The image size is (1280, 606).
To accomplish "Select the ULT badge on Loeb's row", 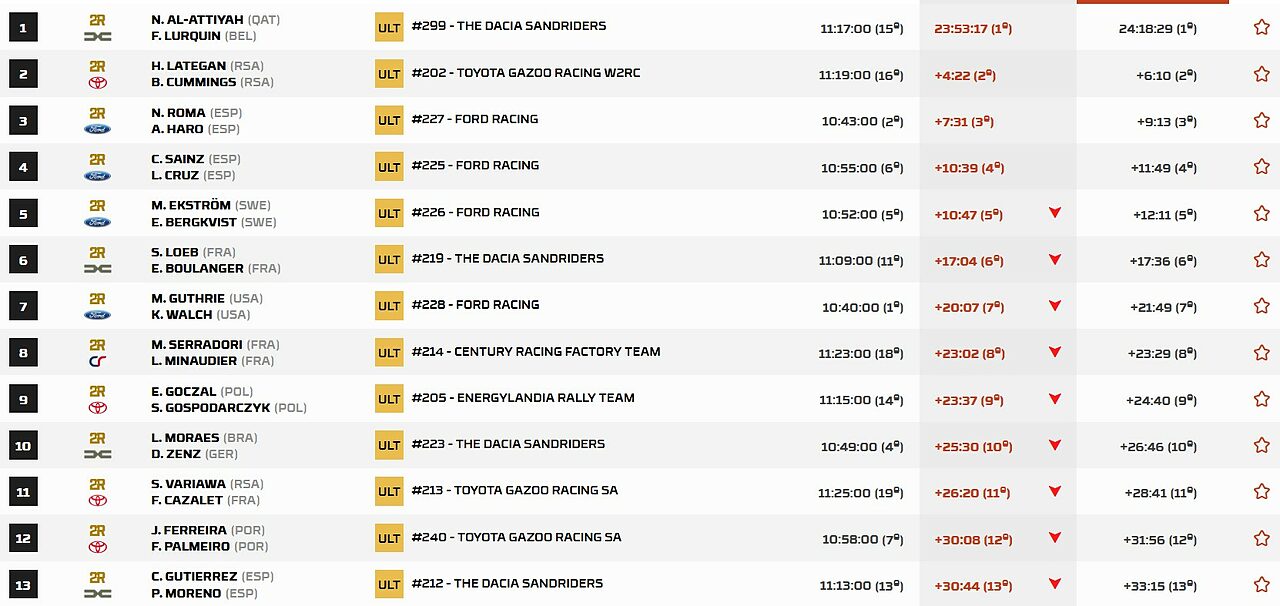I will (x=388, y=259).
